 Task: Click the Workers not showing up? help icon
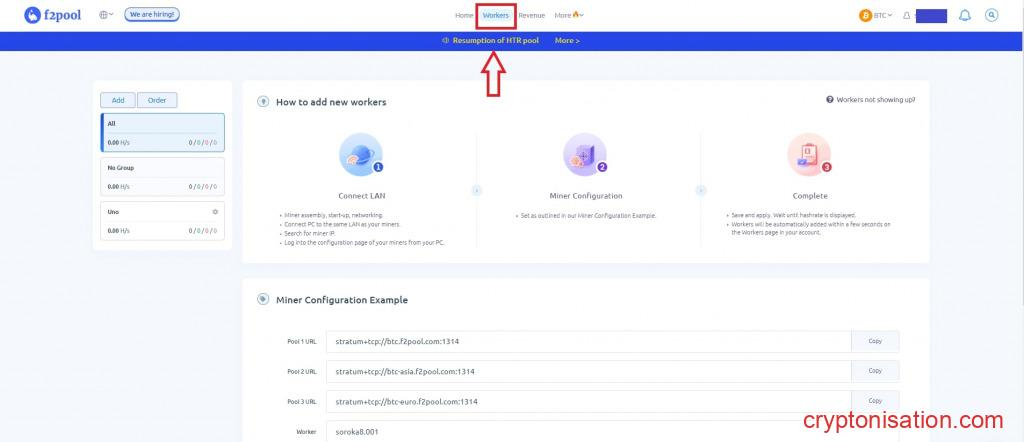[x=830, y=100]
